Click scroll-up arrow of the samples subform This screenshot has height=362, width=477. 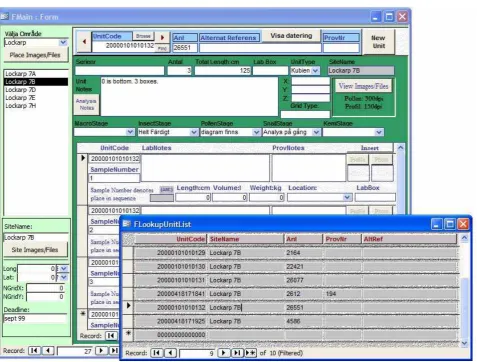click(400, 147)
